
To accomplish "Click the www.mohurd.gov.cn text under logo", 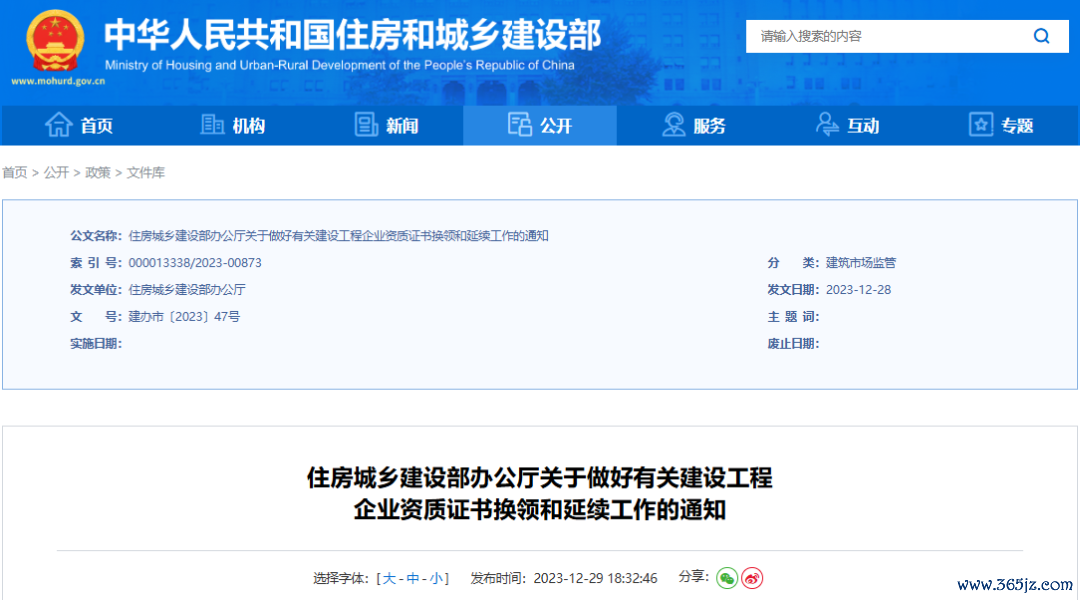I will (x=59, y=81).
